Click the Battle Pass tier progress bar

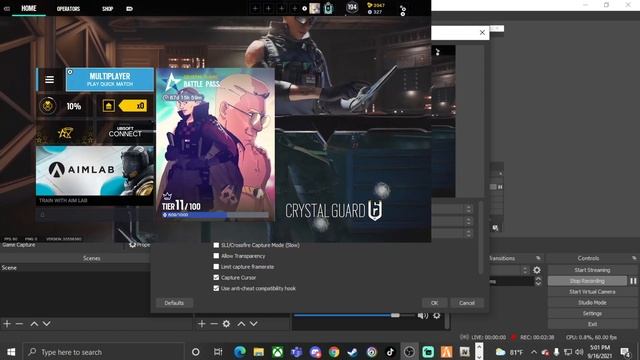pos(216,215)
